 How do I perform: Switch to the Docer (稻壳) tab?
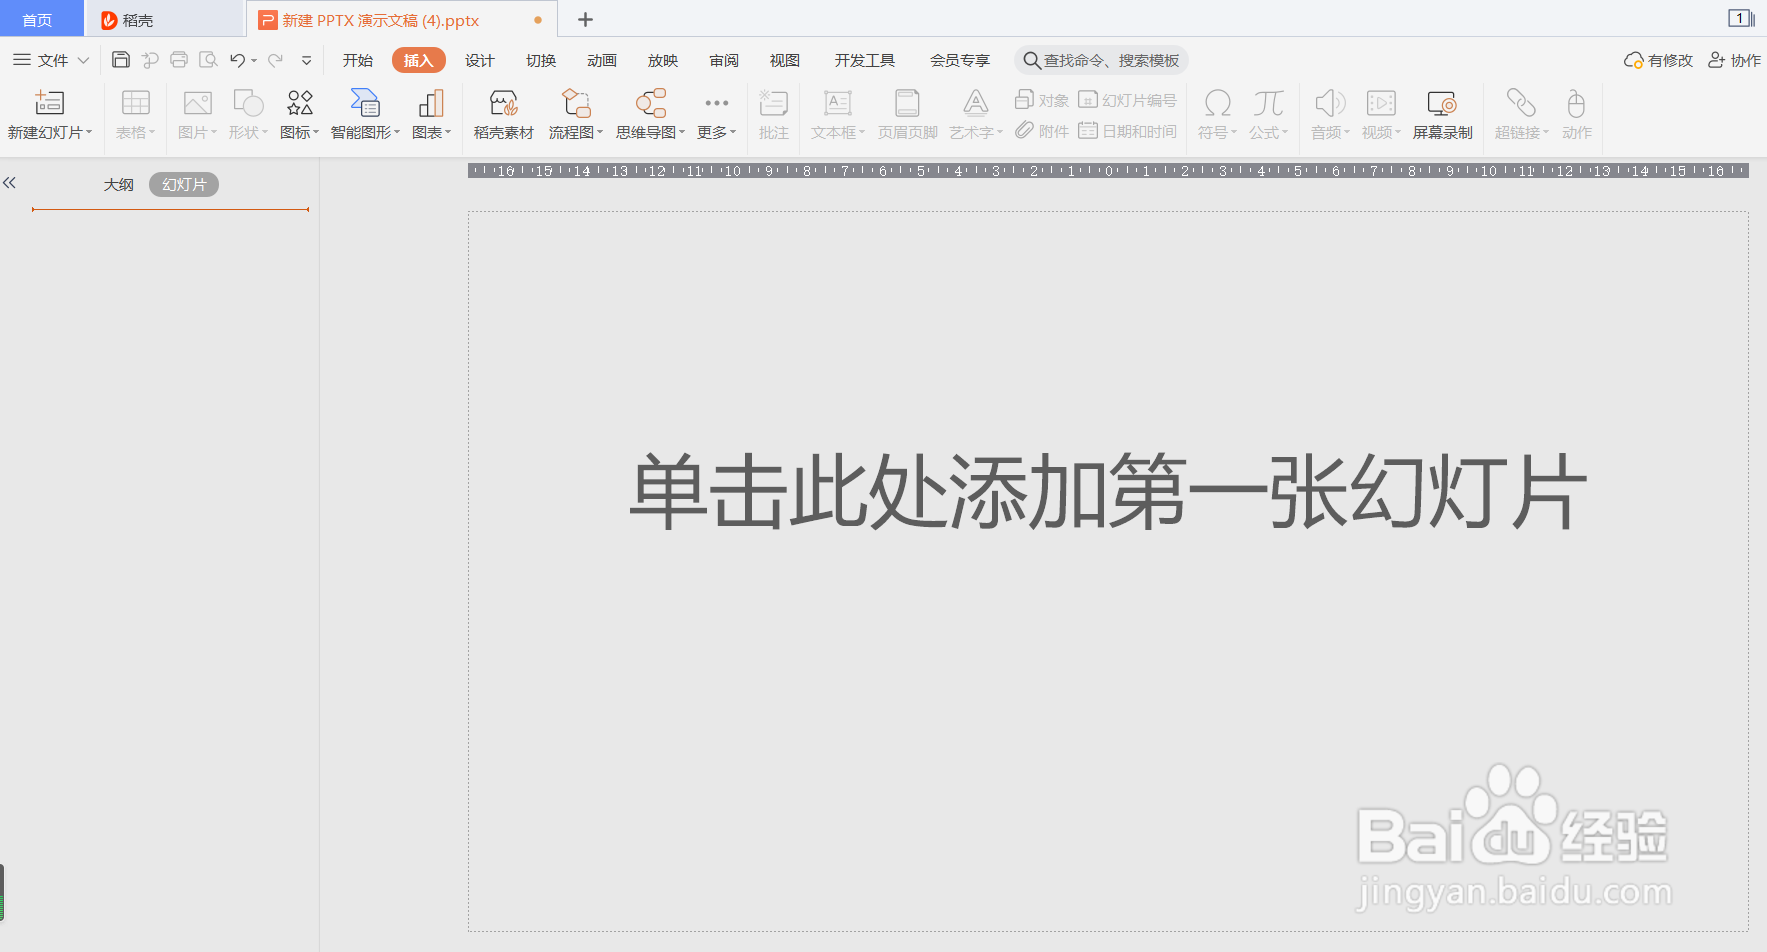tap(165, 20)
